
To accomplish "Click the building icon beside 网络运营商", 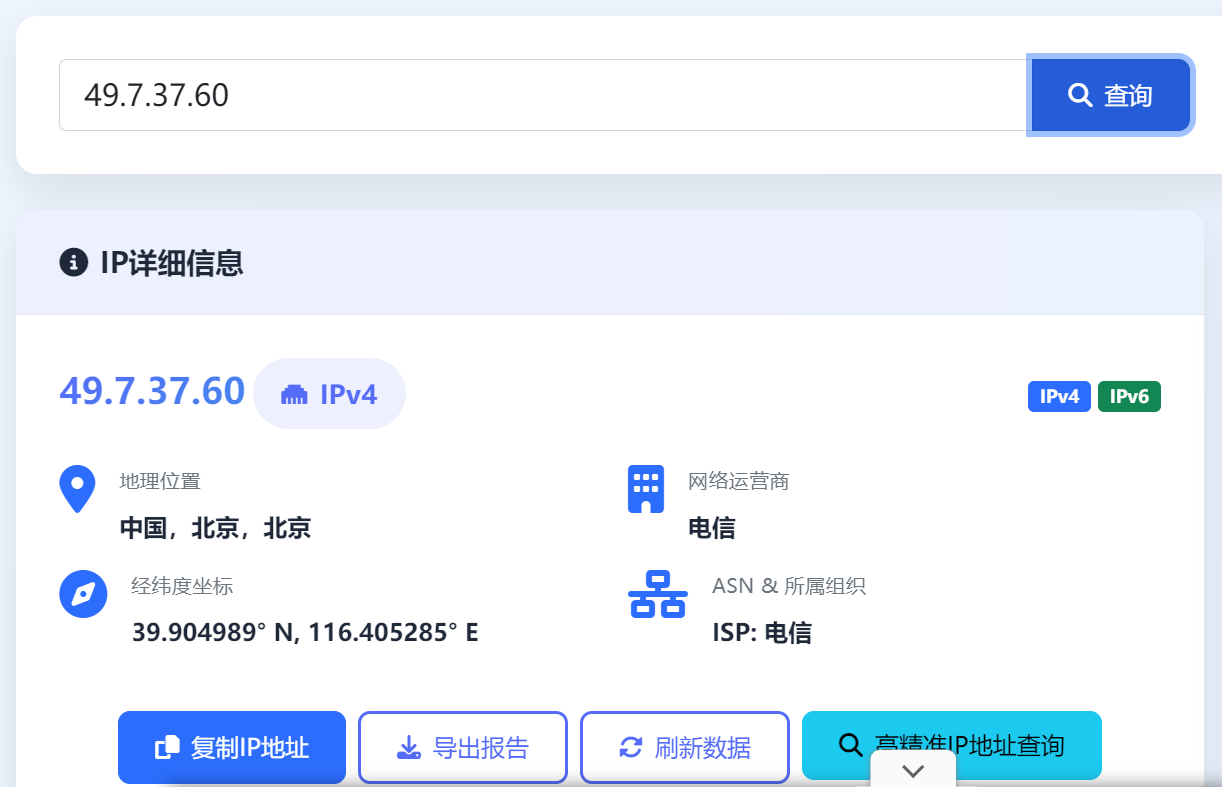I will pos(646,488).
